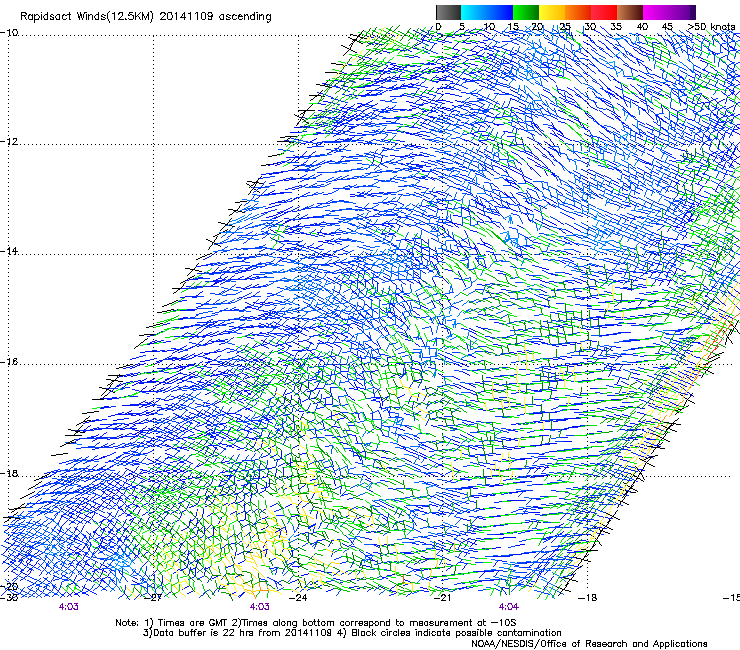Select the green 15-20 knots color swatch
Viewport: 740px width, 650px height.
[x=526, y=12]
